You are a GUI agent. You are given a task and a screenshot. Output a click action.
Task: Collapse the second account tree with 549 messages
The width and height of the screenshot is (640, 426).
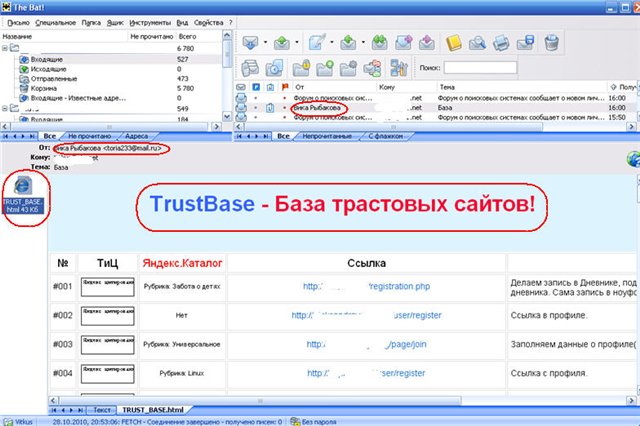pyautogui.click(x=5, y=109)
